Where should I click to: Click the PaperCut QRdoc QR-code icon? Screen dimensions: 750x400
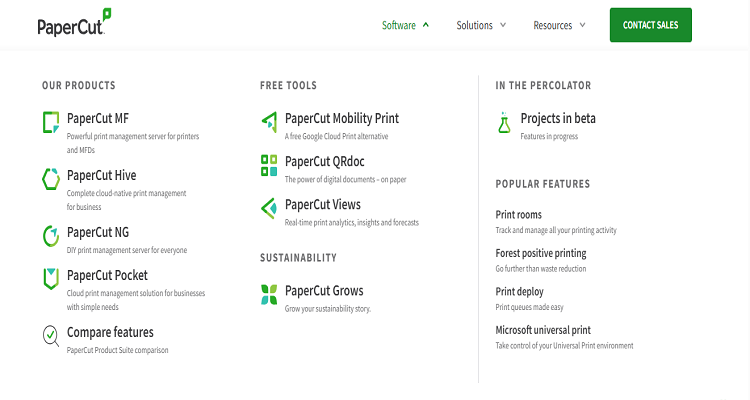pos(268,165)
